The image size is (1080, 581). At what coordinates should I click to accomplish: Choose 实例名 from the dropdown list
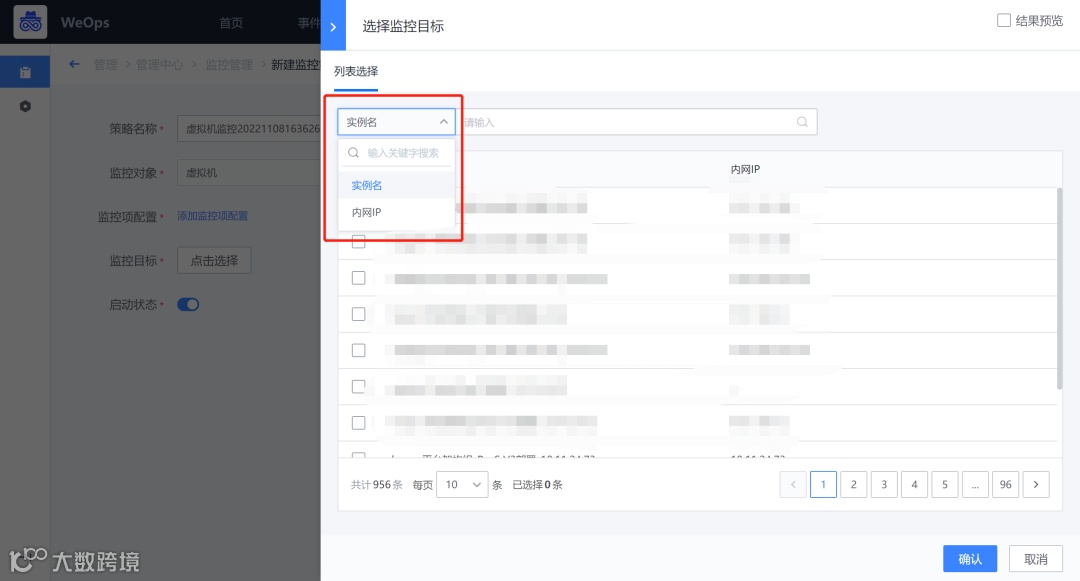click(x=396, y=185)
